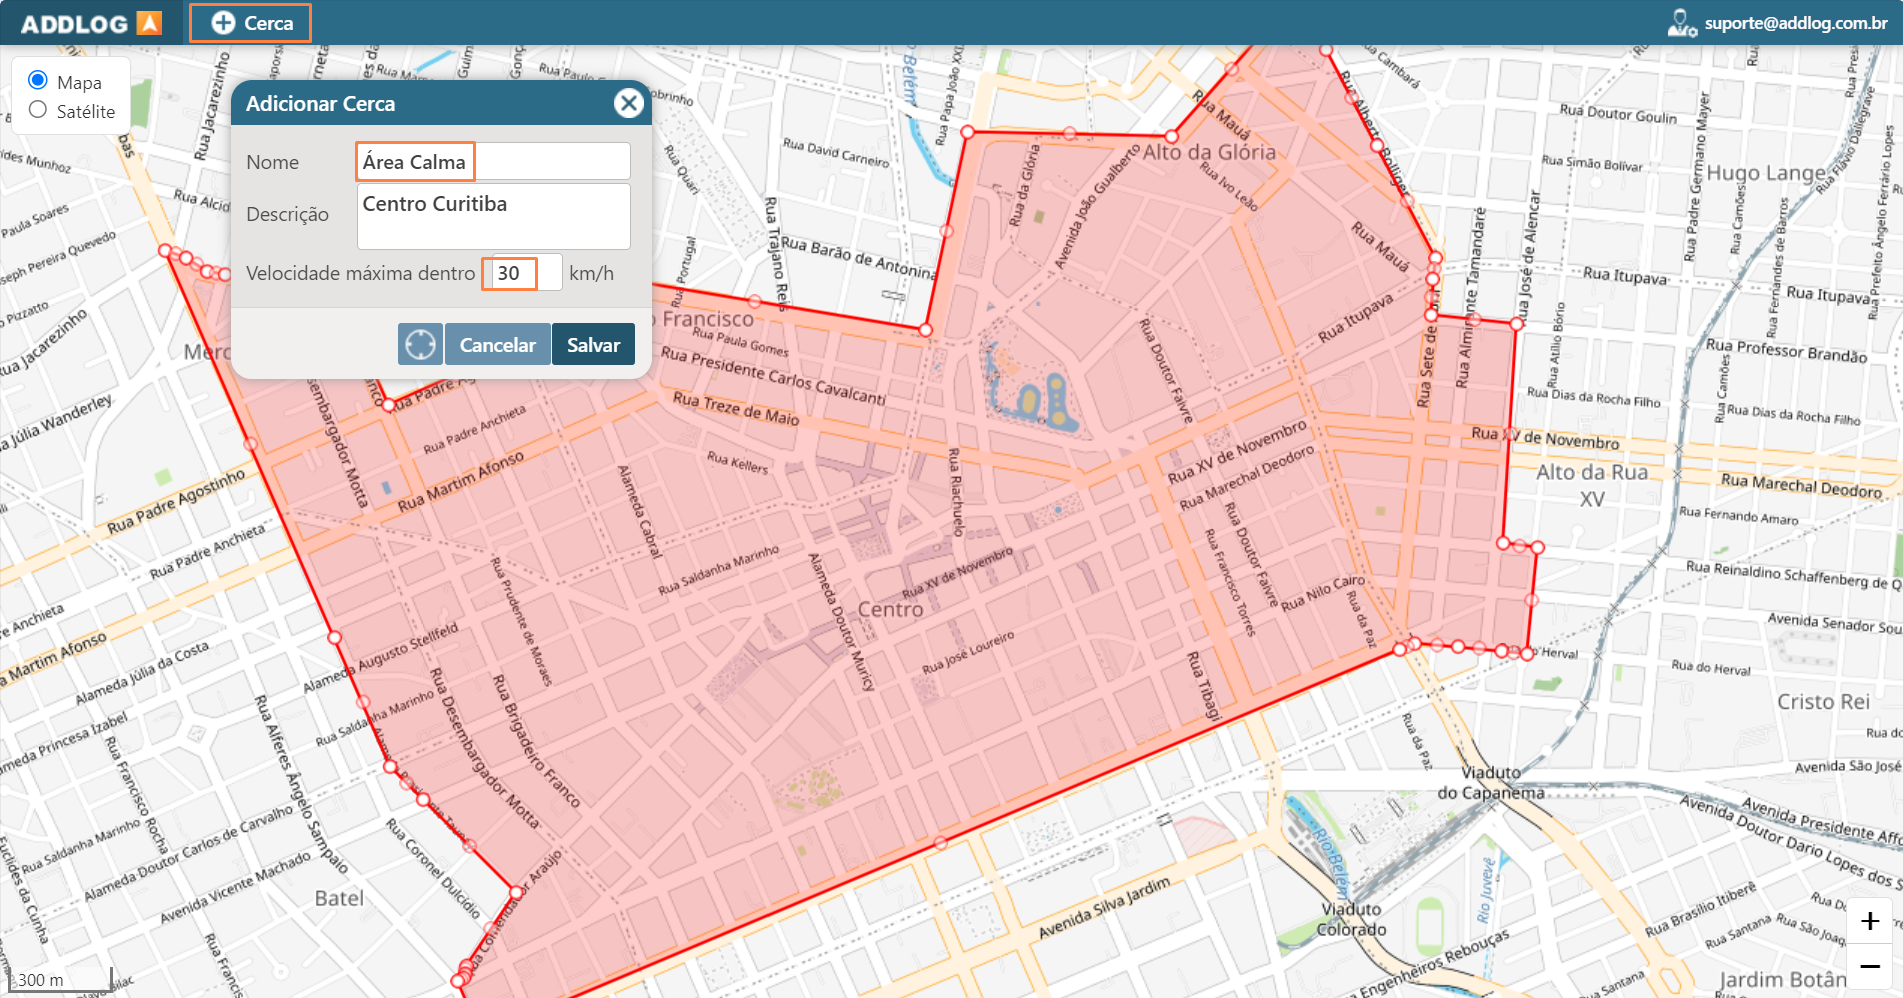Screen dimensions: 1903x998
Task: Zoom out with the minus button
Action: click(x=1869, y=966)
